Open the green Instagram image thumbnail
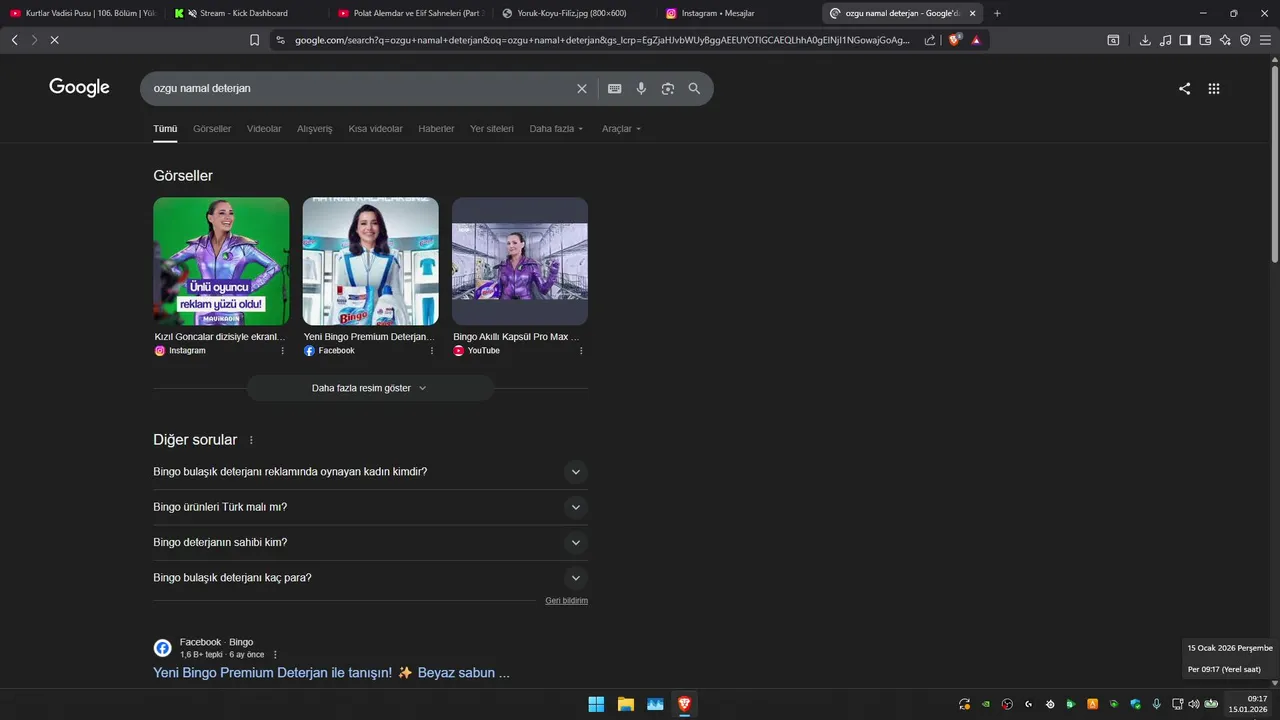Screen dimensions: 1280x720 click(x=221, y=261)
